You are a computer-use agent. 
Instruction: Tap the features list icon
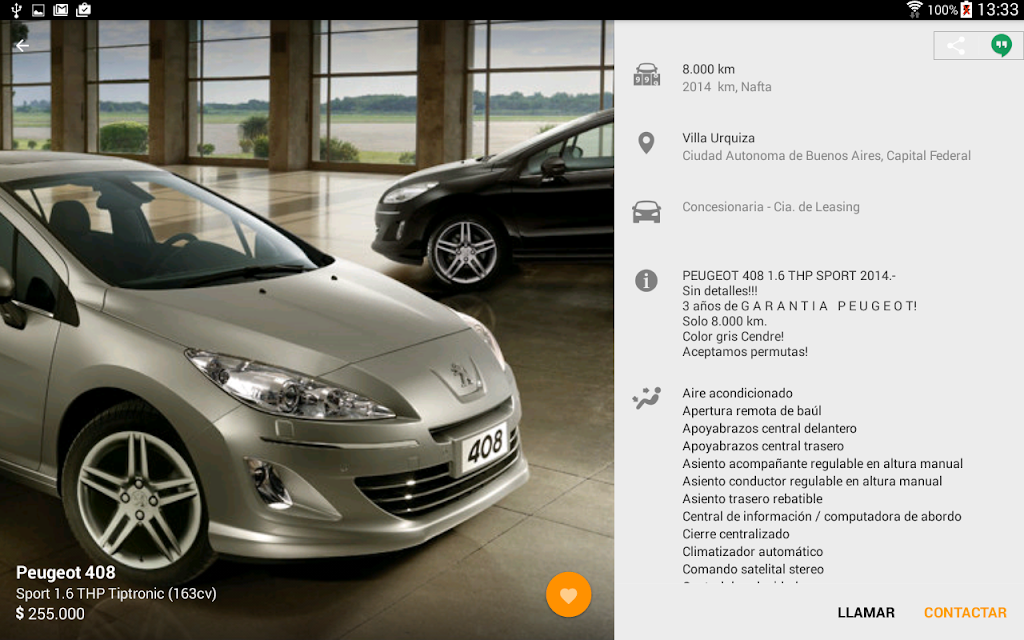pyautogui.click(x=647, y=398)
